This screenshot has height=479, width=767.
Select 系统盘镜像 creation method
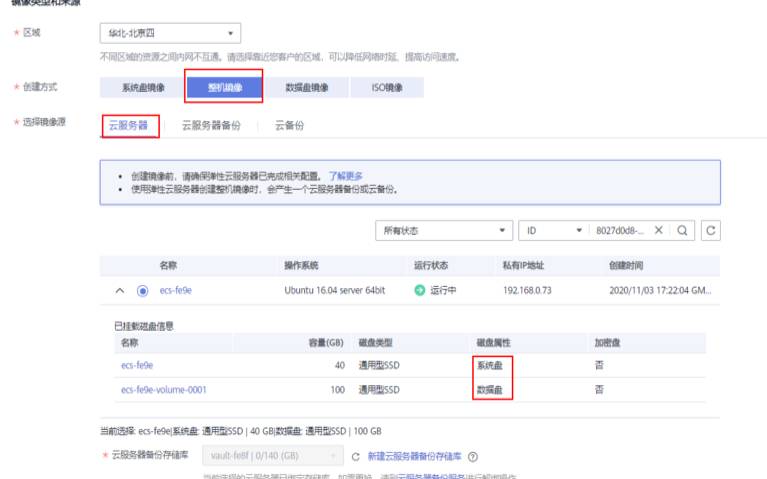click(143, 88)
